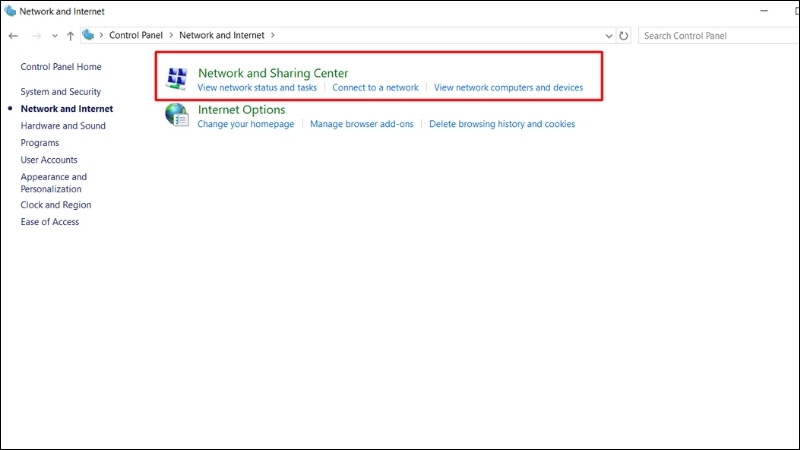The height and width of the screenshot is (450, 800).
Task: Minimize the Network and Internet window
Action: [x=764, y=11]
